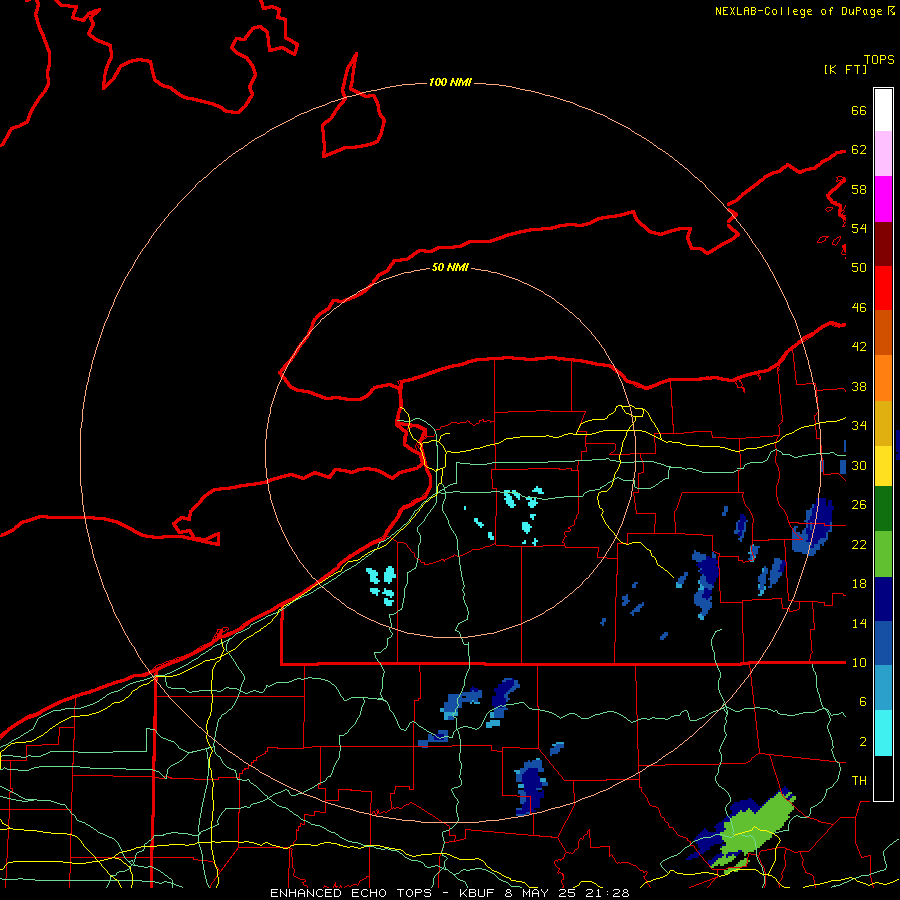Viewport: 900px width, 900px height.
Task: Click the 2 value on the scale
Action: 863,742
